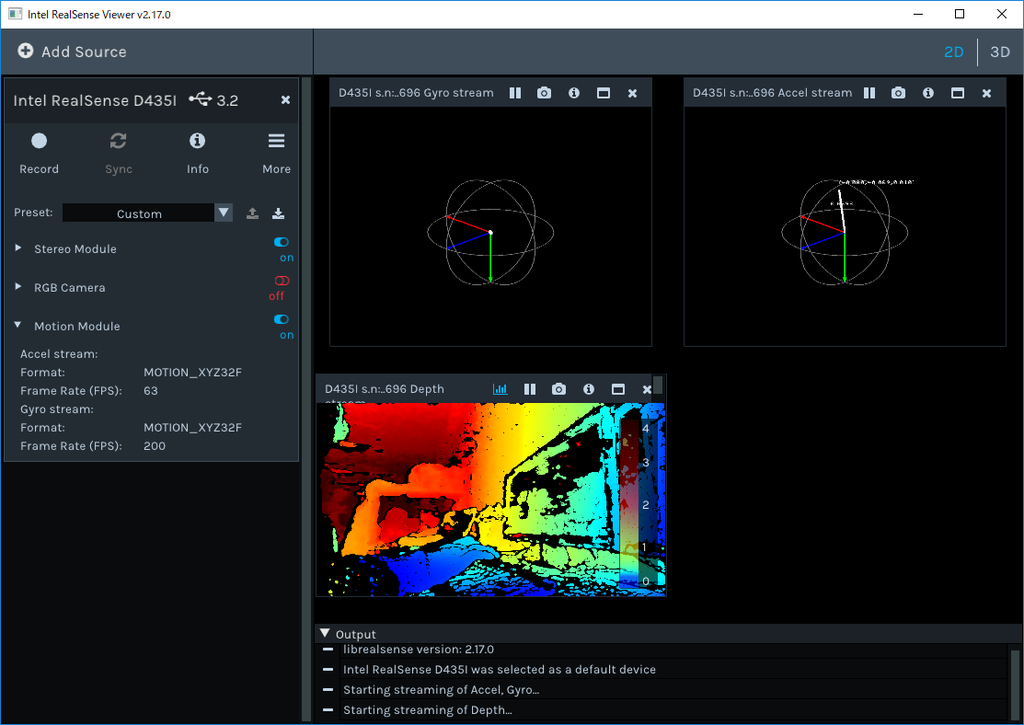Close the Gyro stream view
The image size is (1024, 725).
click(632, 93)
